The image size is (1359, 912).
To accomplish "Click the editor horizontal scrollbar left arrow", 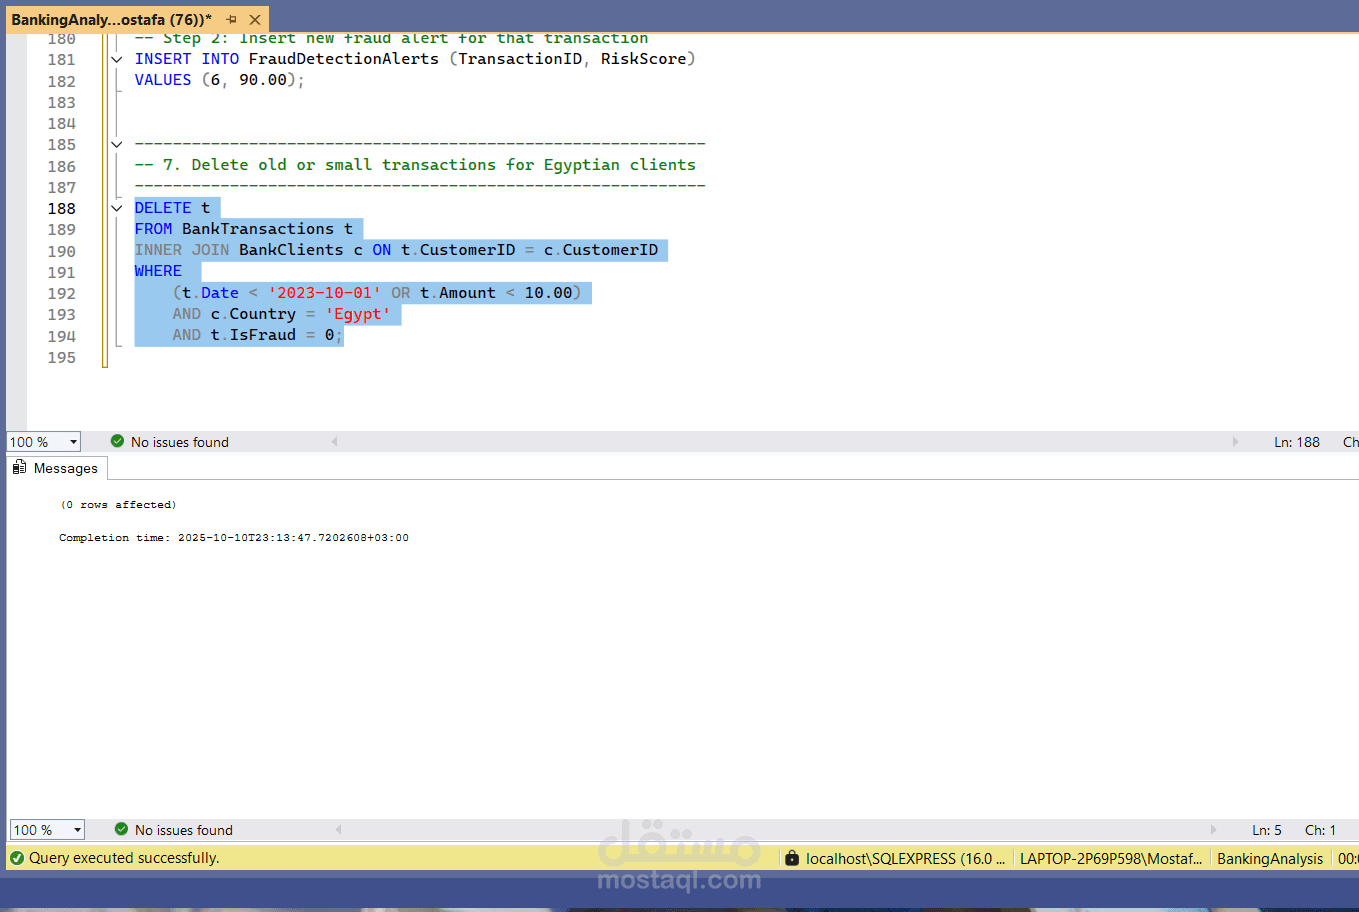I will click(x=334, y=441).
